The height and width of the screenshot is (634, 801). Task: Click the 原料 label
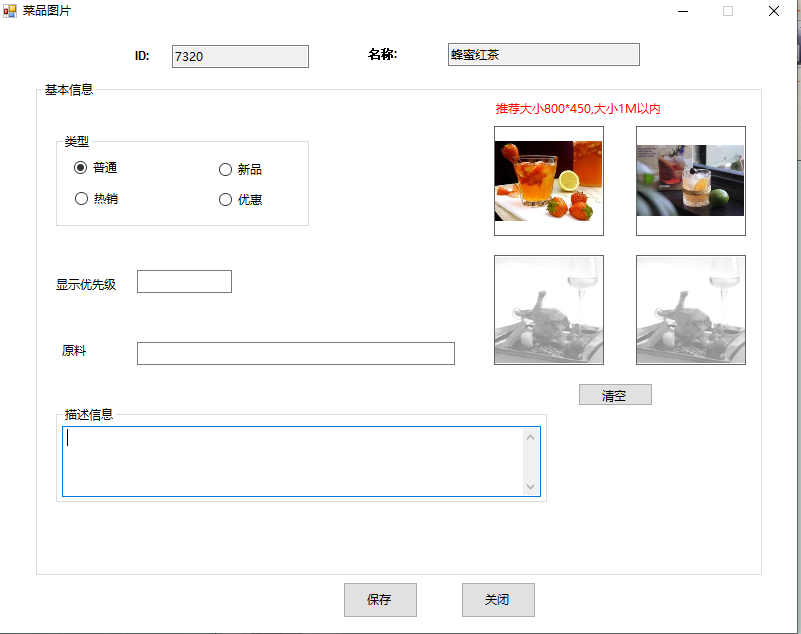pos(74,350)
